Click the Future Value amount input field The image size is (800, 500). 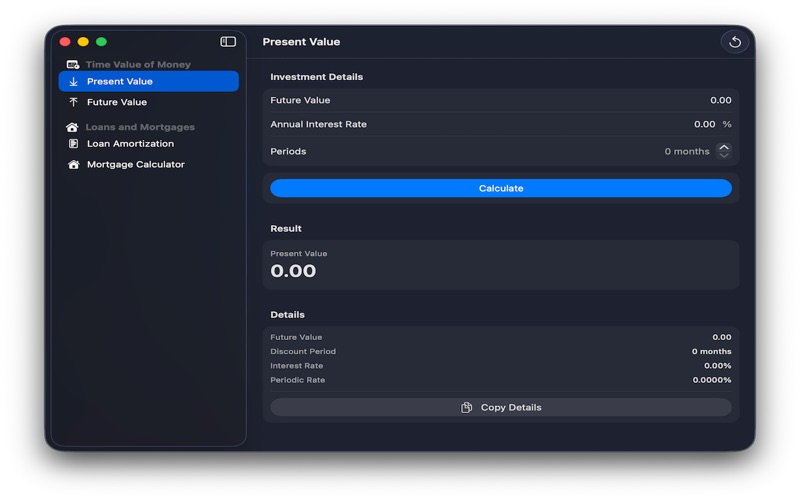pos(720,101)
